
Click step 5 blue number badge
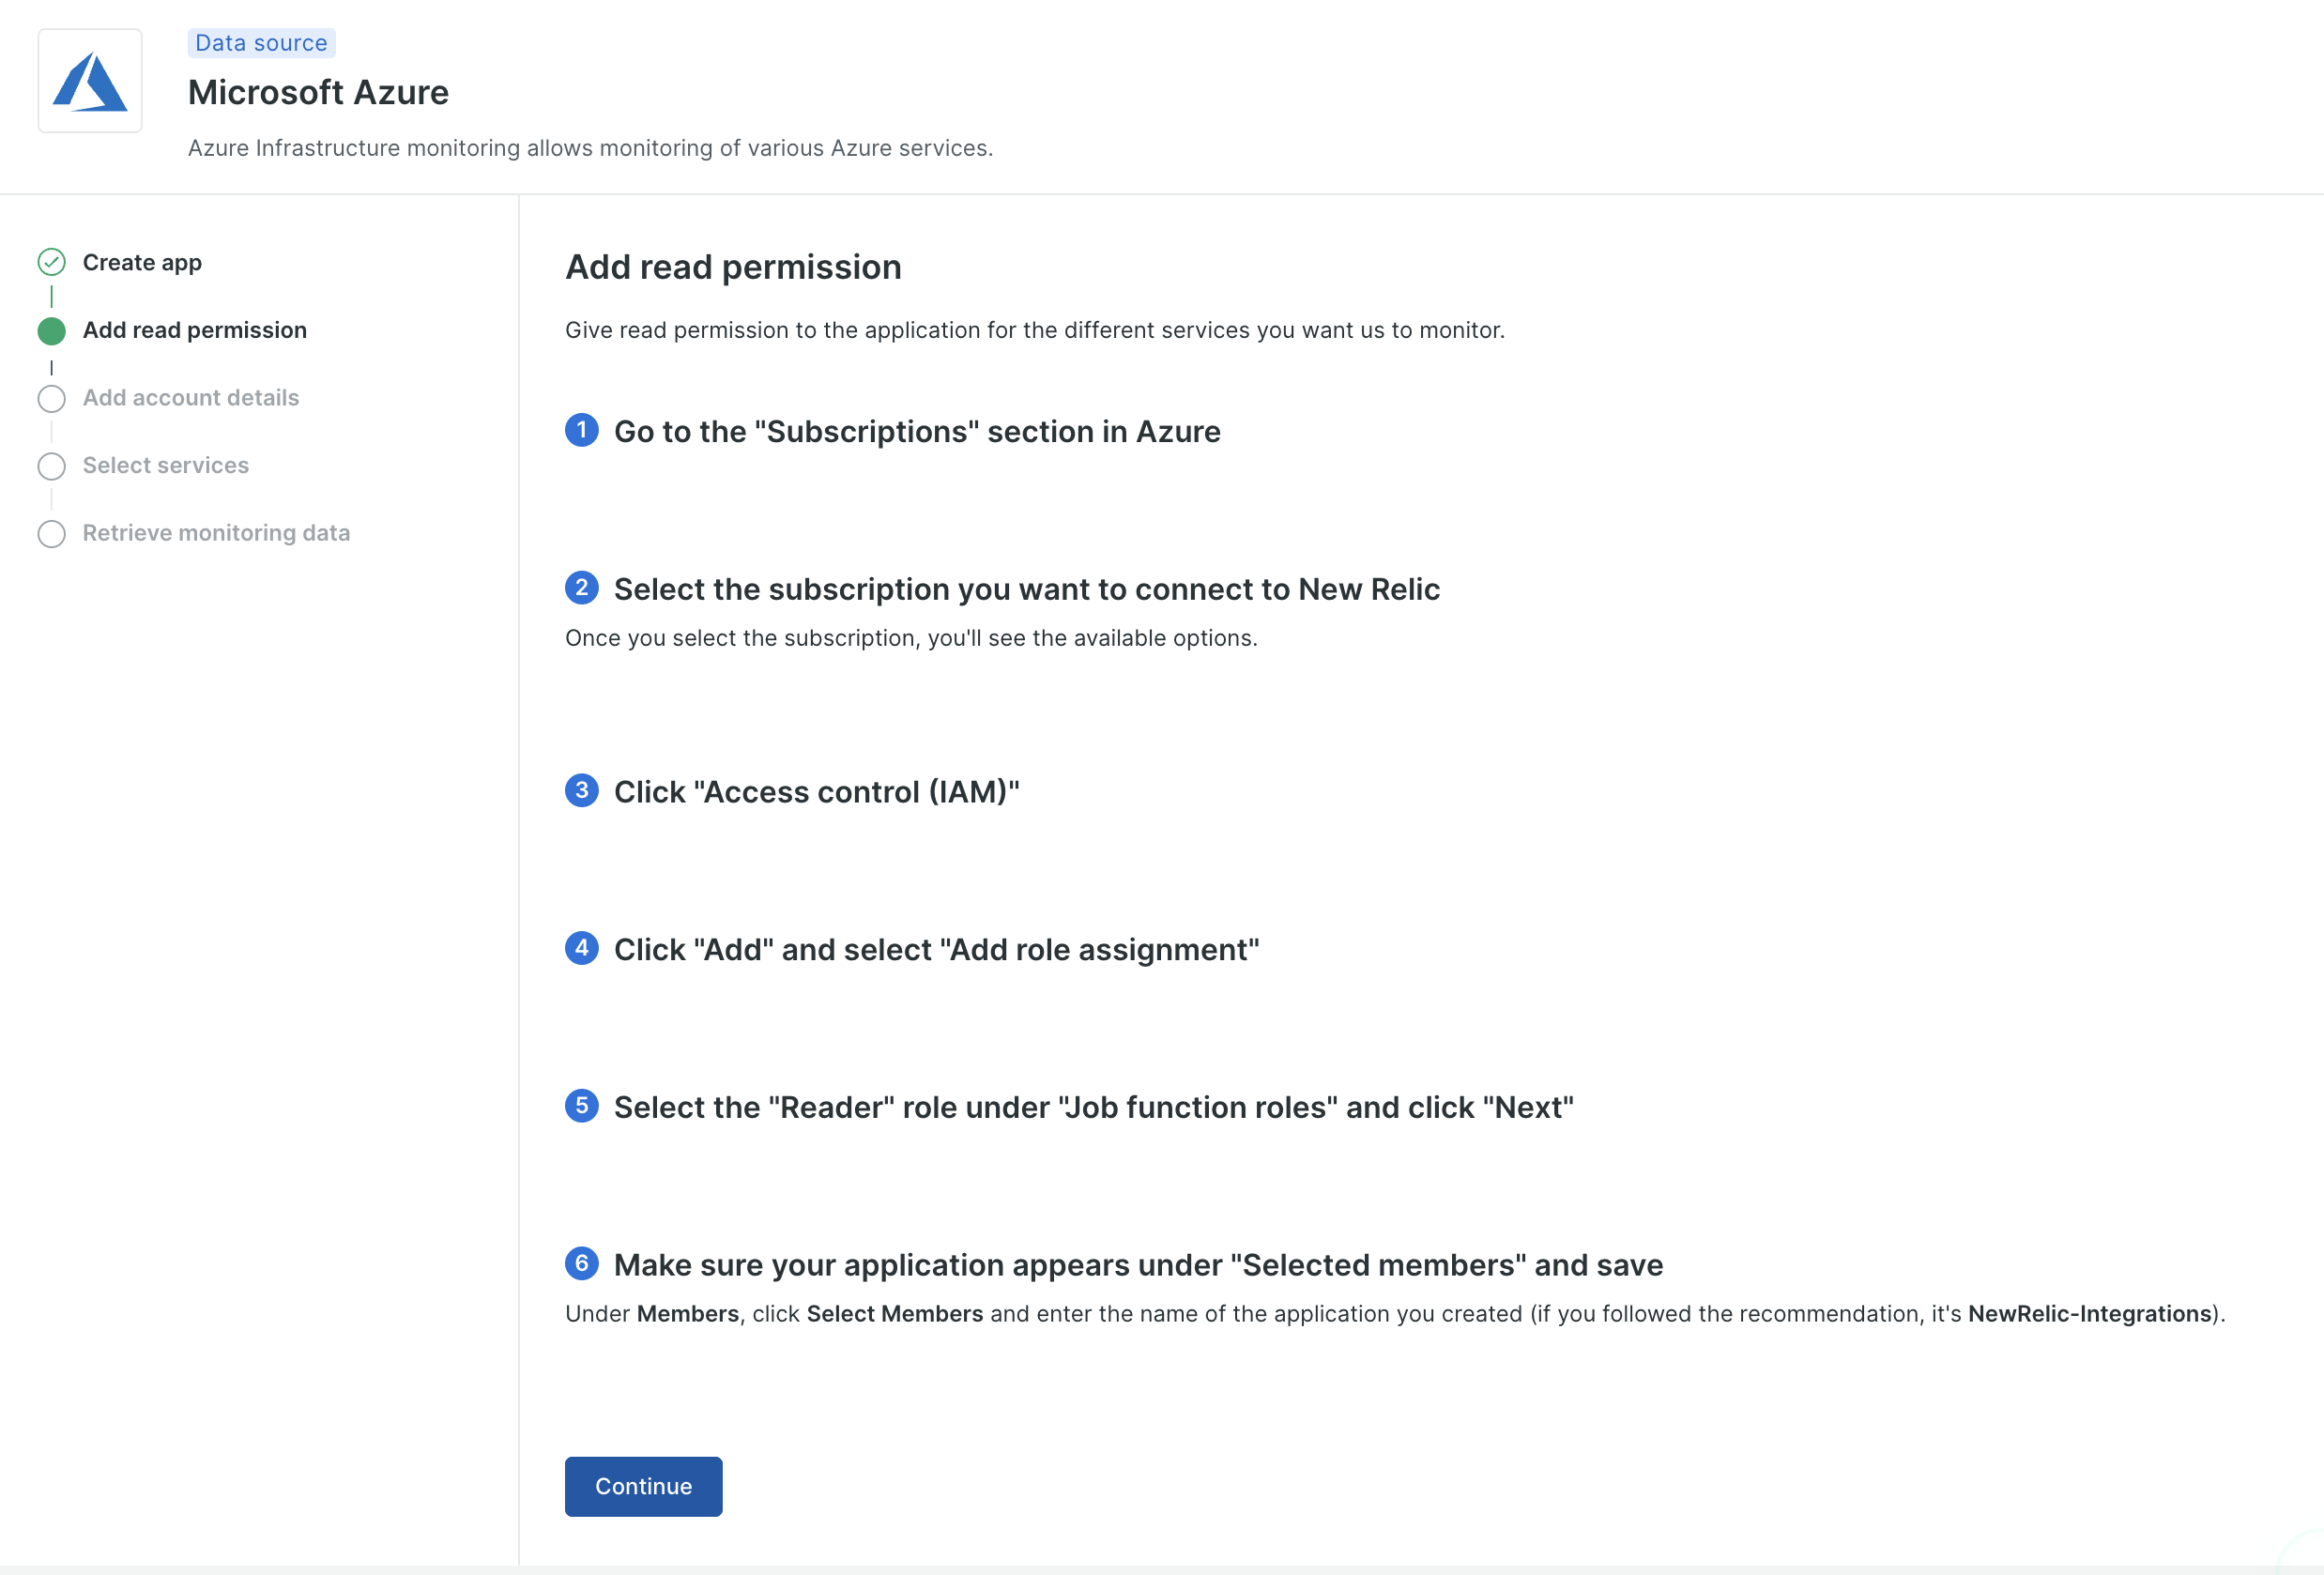(581, 1106)
